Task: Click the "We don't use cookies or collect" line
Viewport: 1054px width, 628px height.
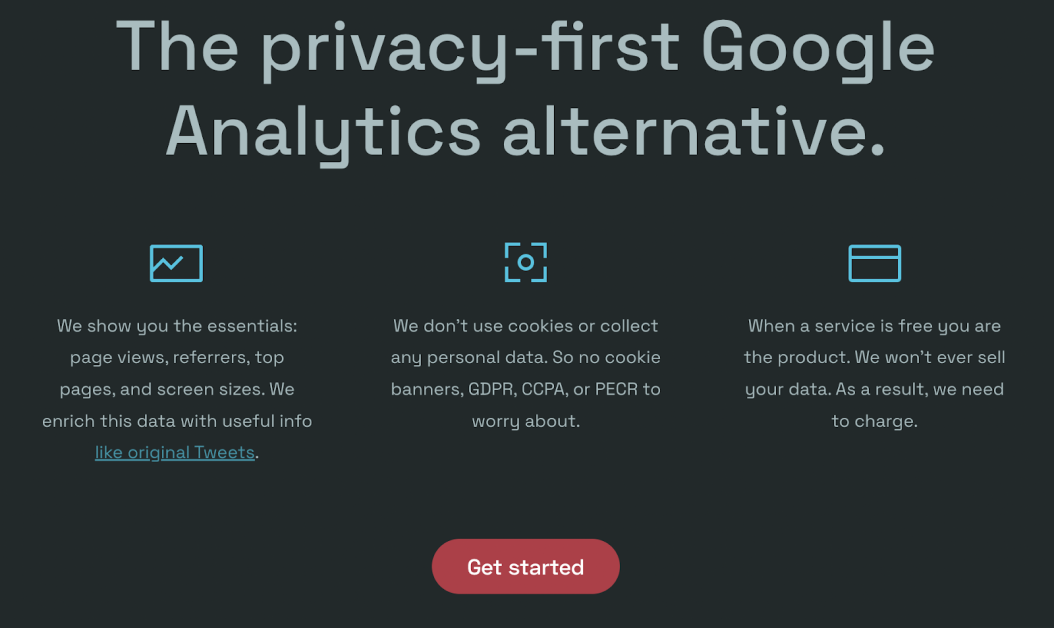Action: tap(525, 326)
